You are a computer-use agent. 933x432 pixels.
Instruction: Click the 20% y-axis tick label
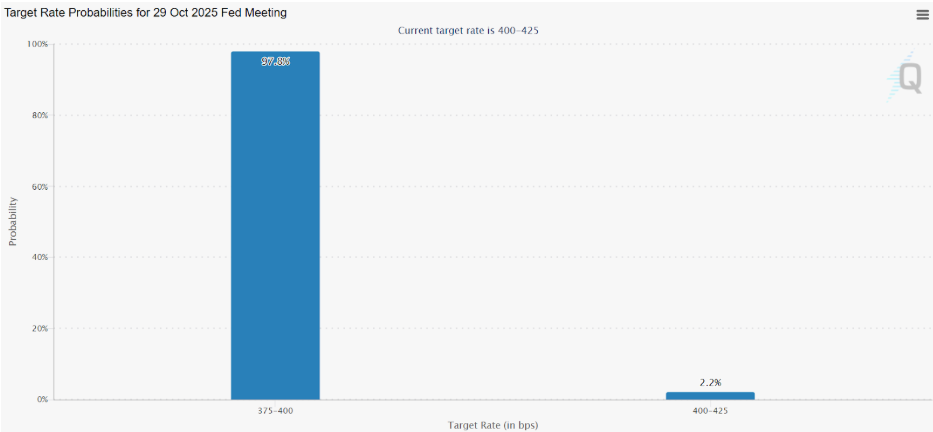39,328
